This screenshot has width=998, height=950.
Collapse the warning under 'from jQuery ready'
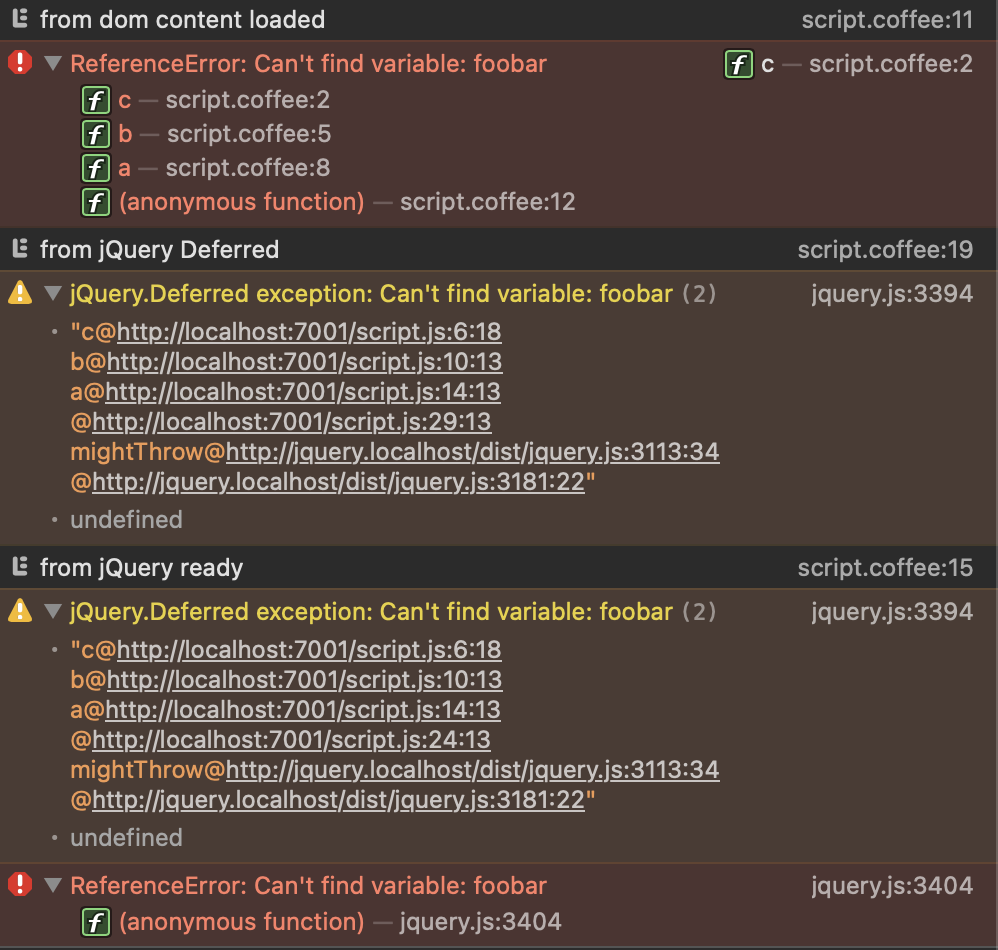pos(53,611)
